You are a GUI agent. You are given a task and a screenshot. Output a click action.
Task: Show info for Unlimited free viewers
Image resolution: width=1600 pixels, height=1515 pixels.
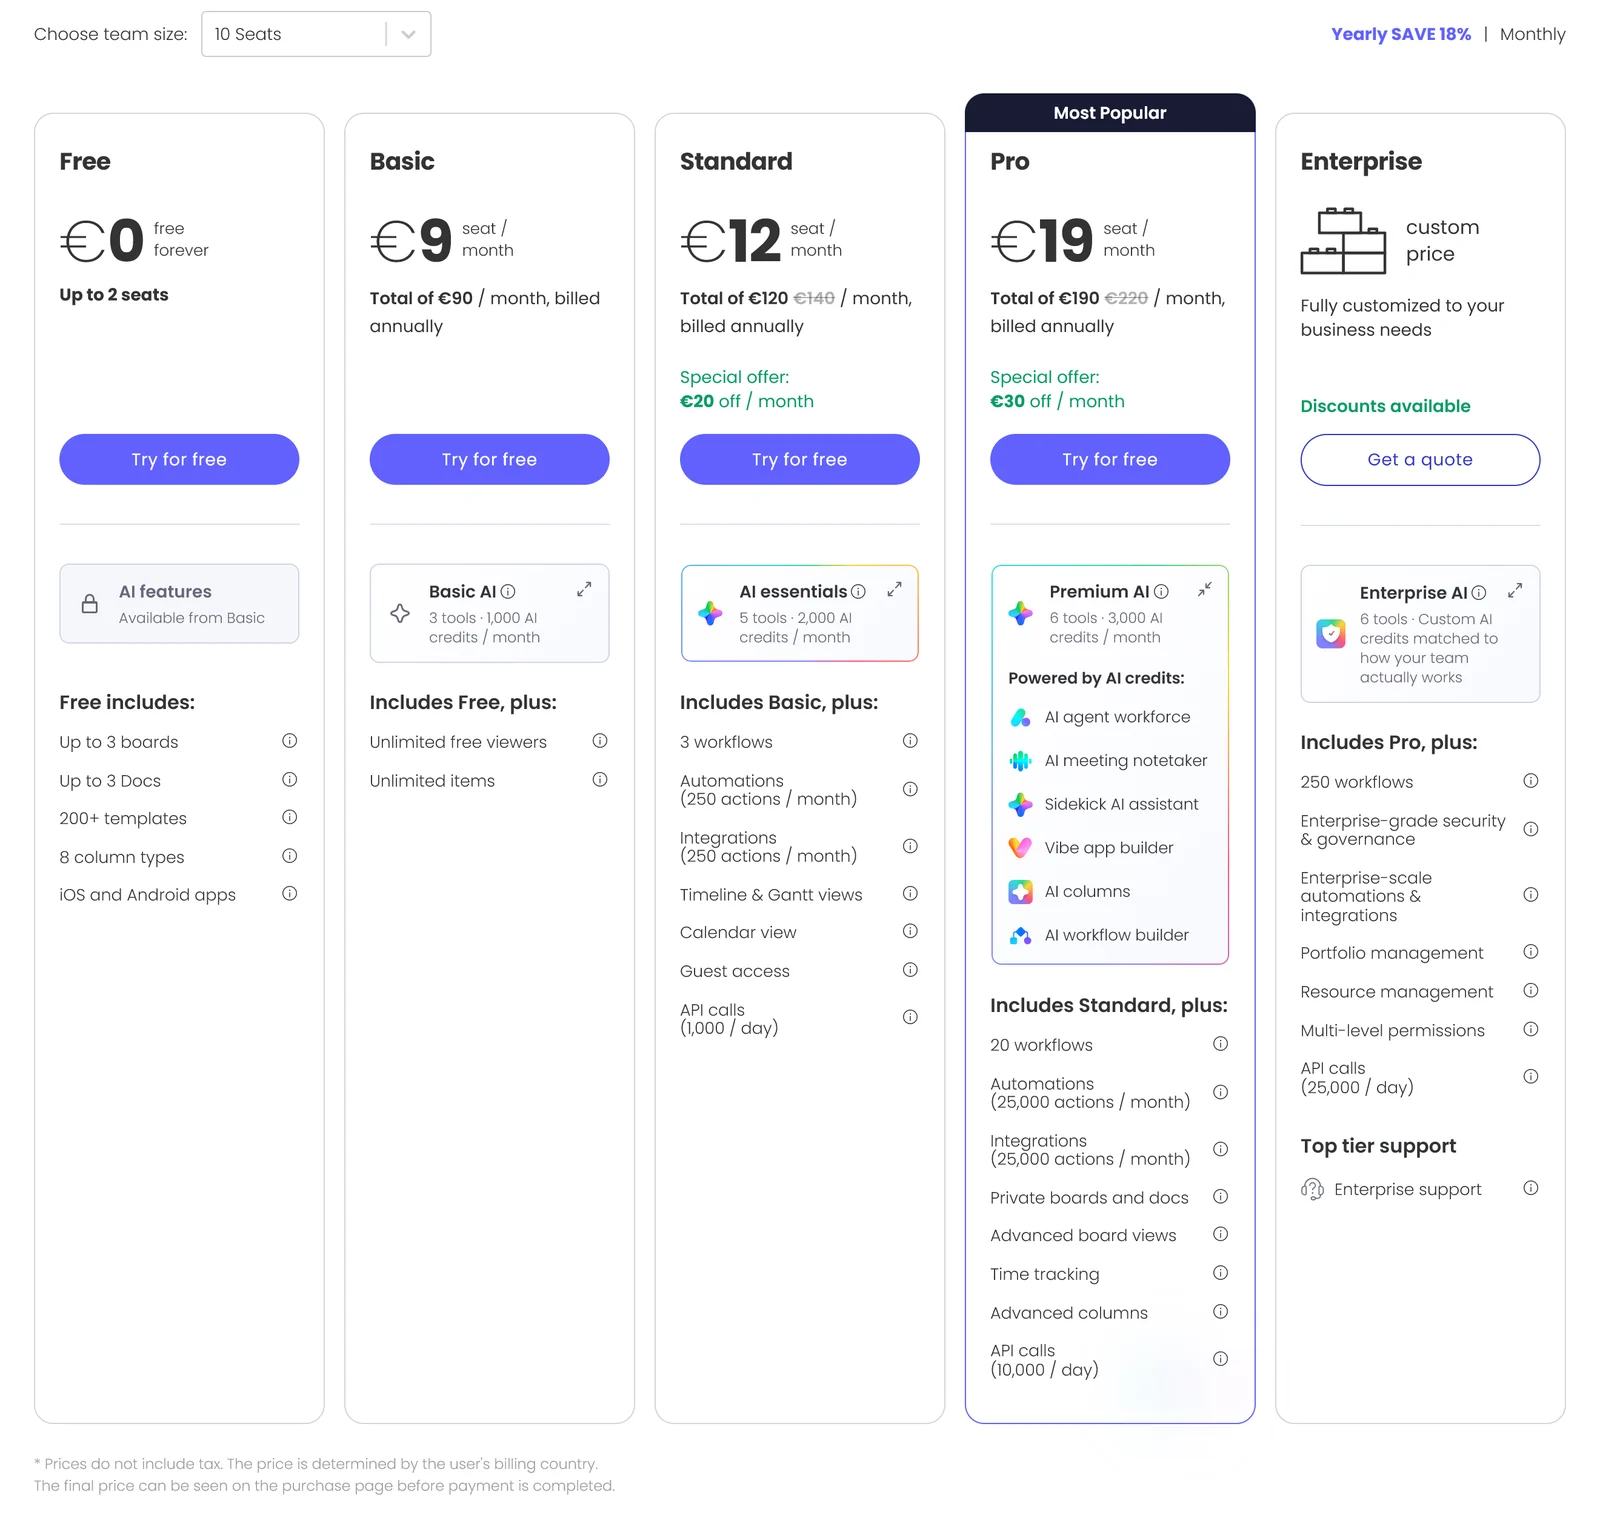(600, 741)
